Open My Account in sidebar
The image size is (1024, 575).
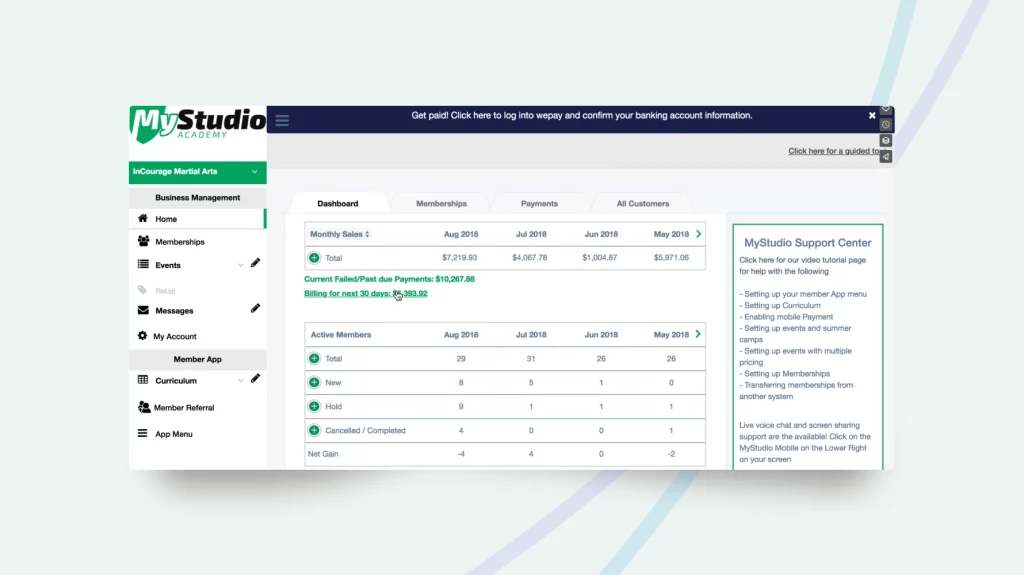[x=175, y=337]
